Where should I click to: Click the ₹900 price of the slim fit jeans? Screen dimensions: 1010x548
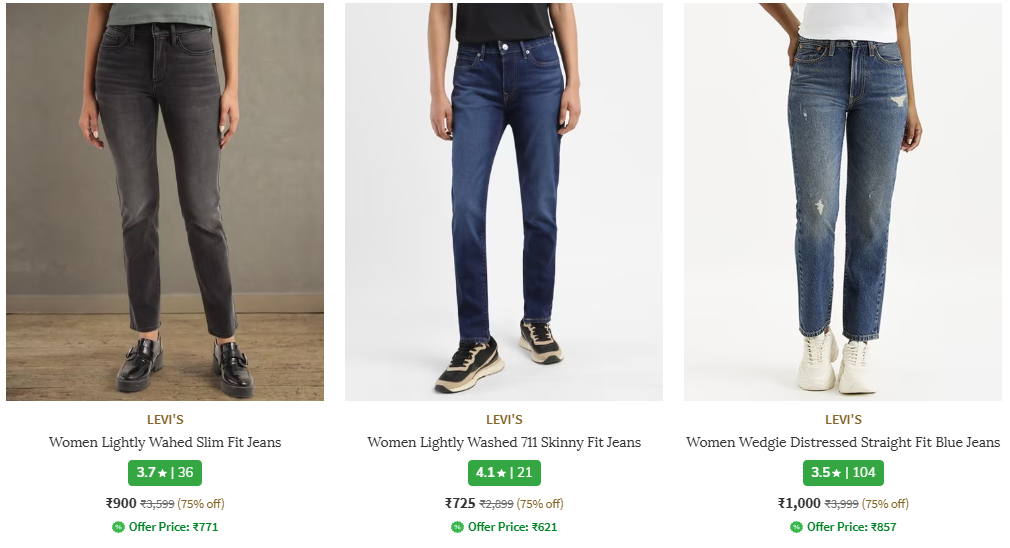(x=121, y=503)
